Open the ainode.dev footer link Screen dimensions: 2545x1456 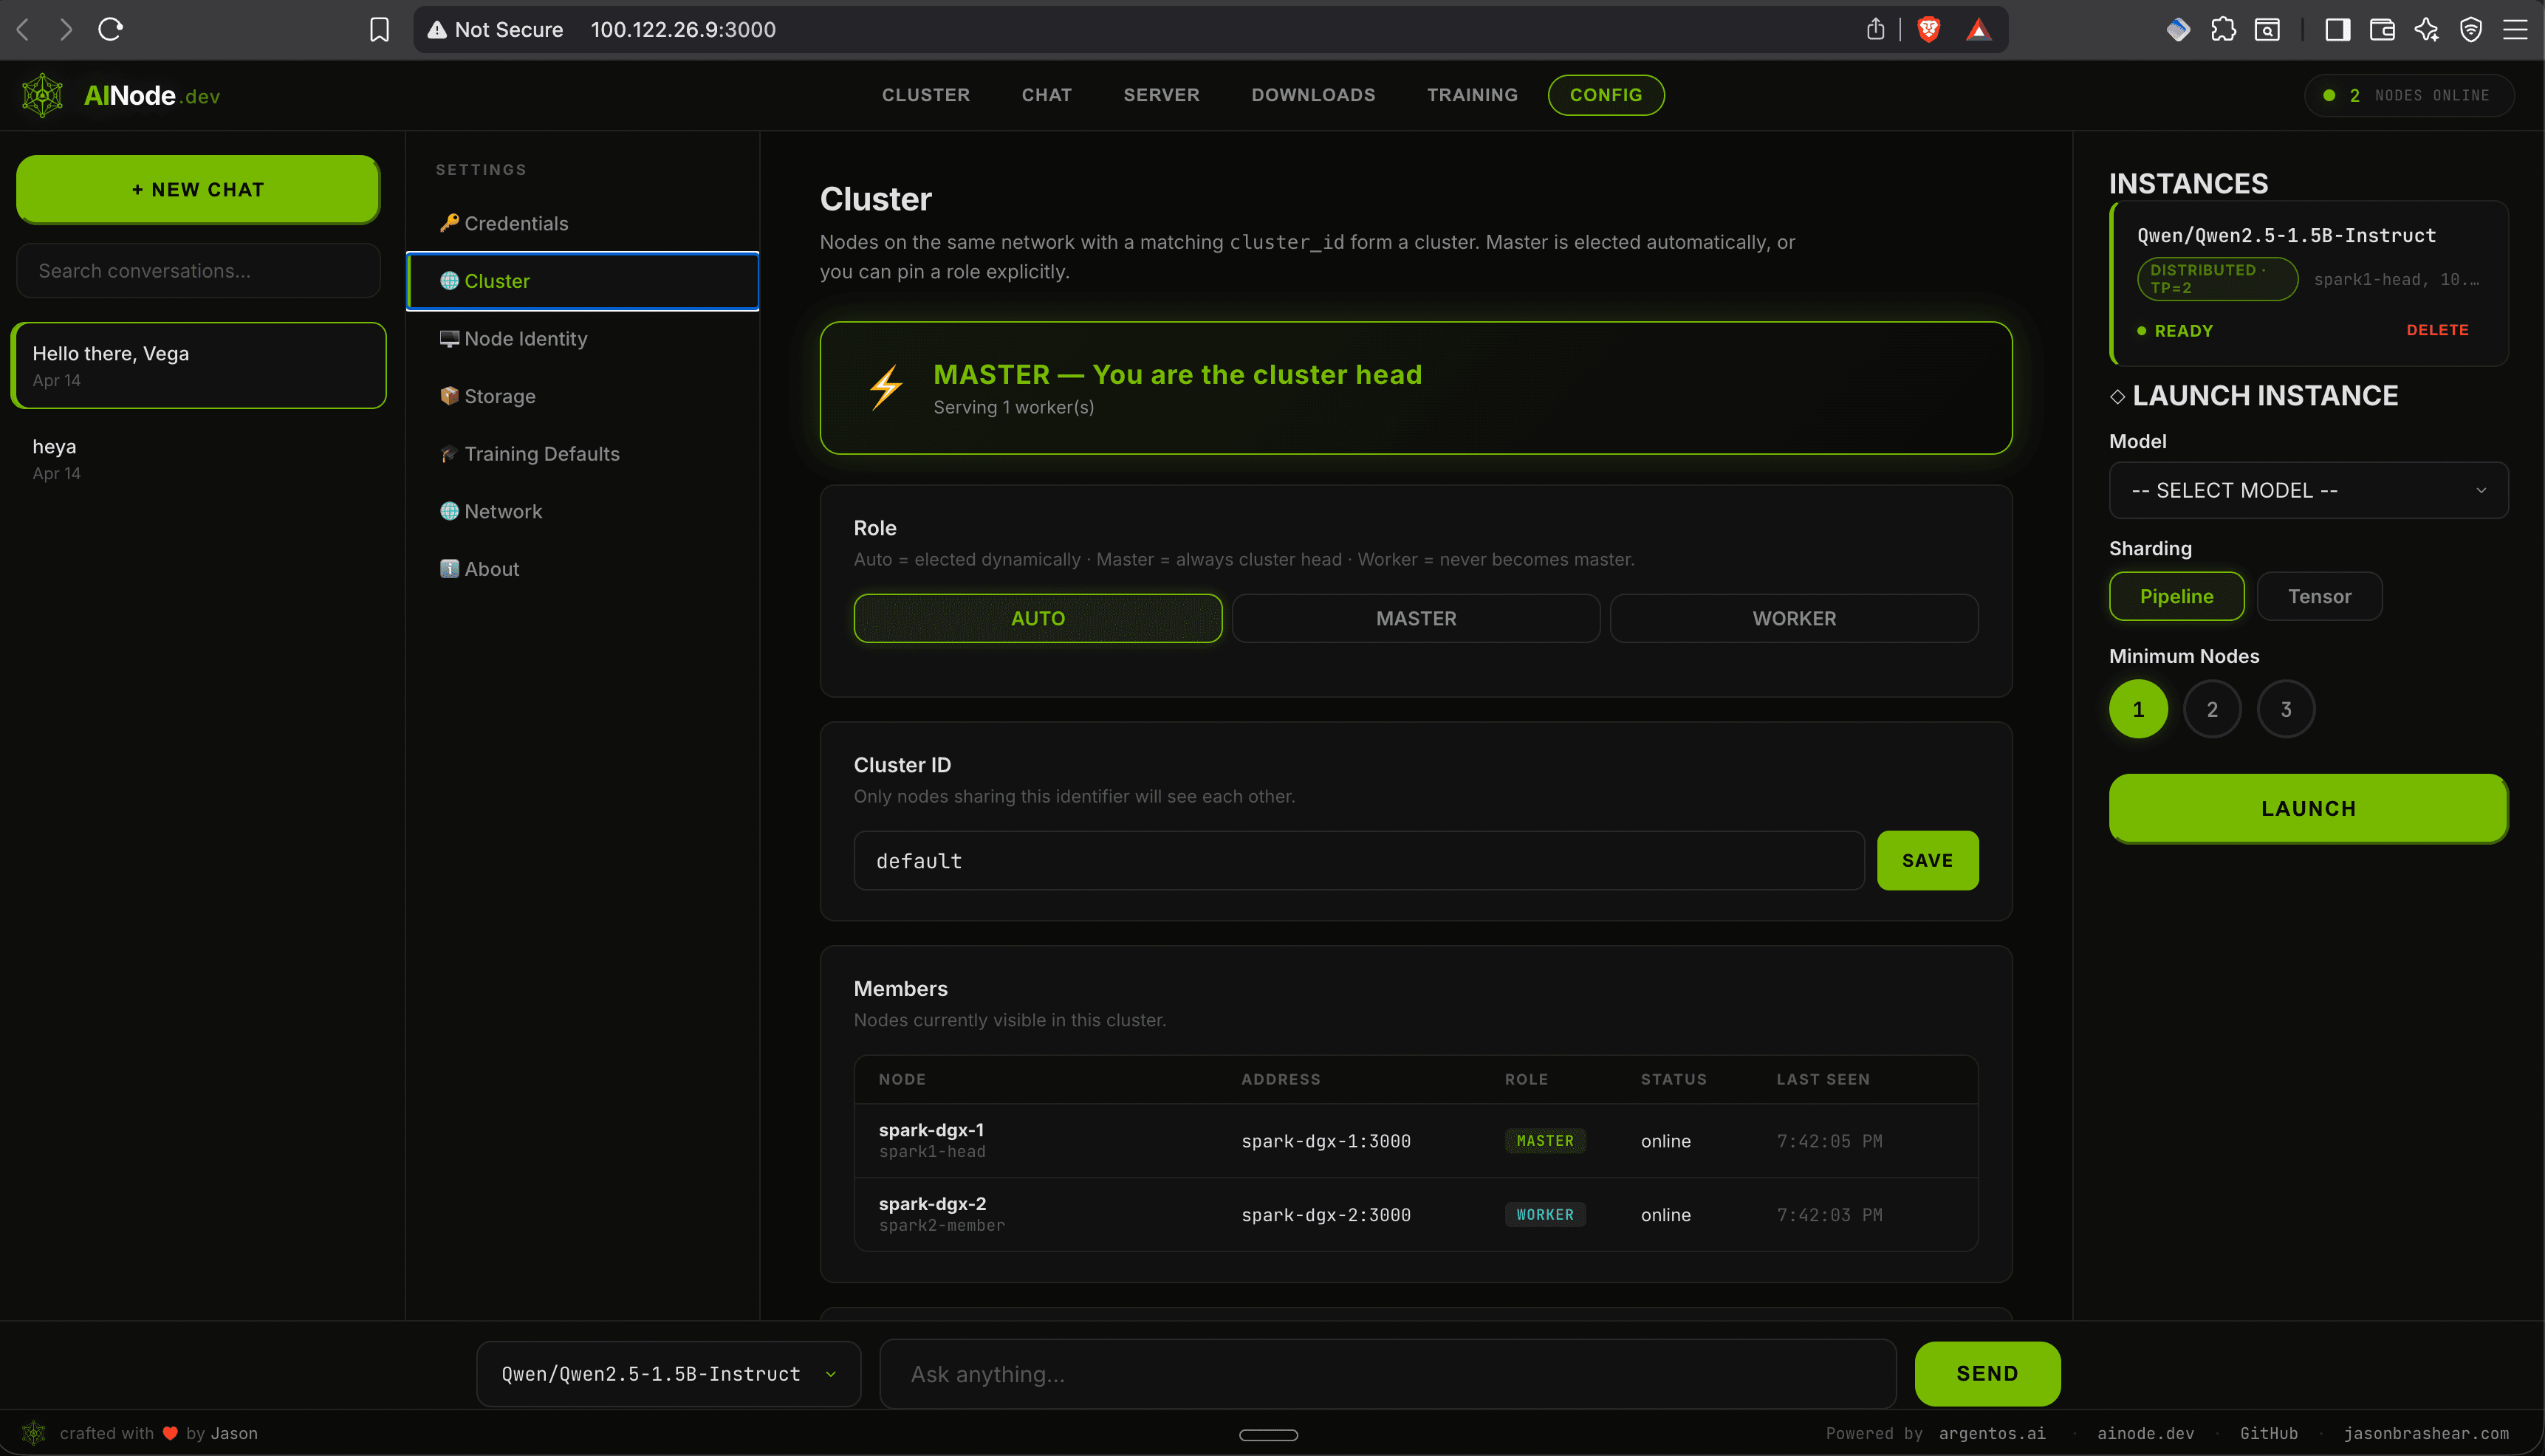(2145, 1433)
